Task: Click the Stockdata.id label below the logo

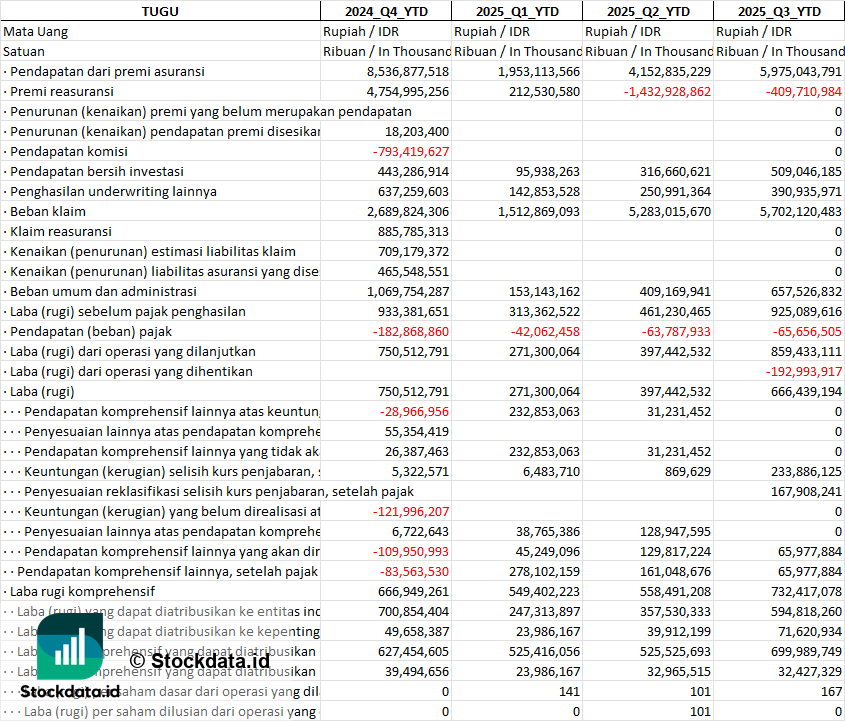Action: tap(70, 691)
